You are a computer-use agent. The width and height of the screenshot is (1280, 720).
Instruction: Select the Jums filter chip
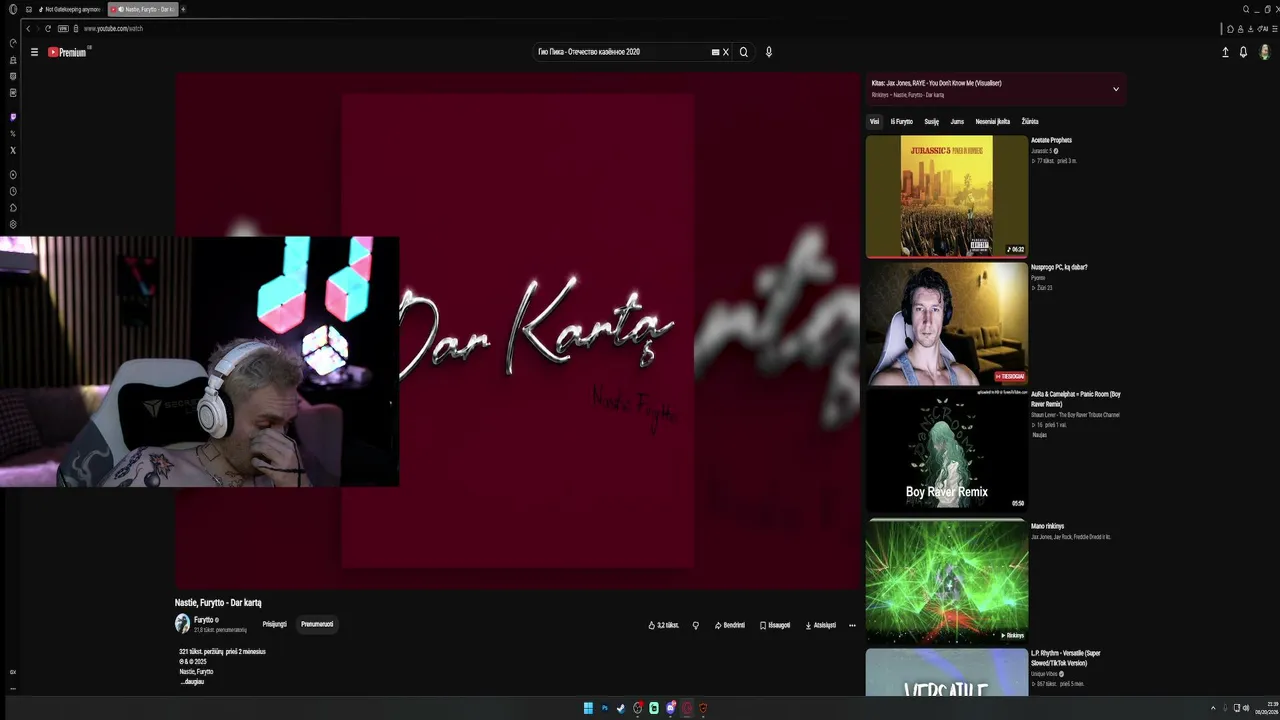pyautogui.click(x=957, y=121)
